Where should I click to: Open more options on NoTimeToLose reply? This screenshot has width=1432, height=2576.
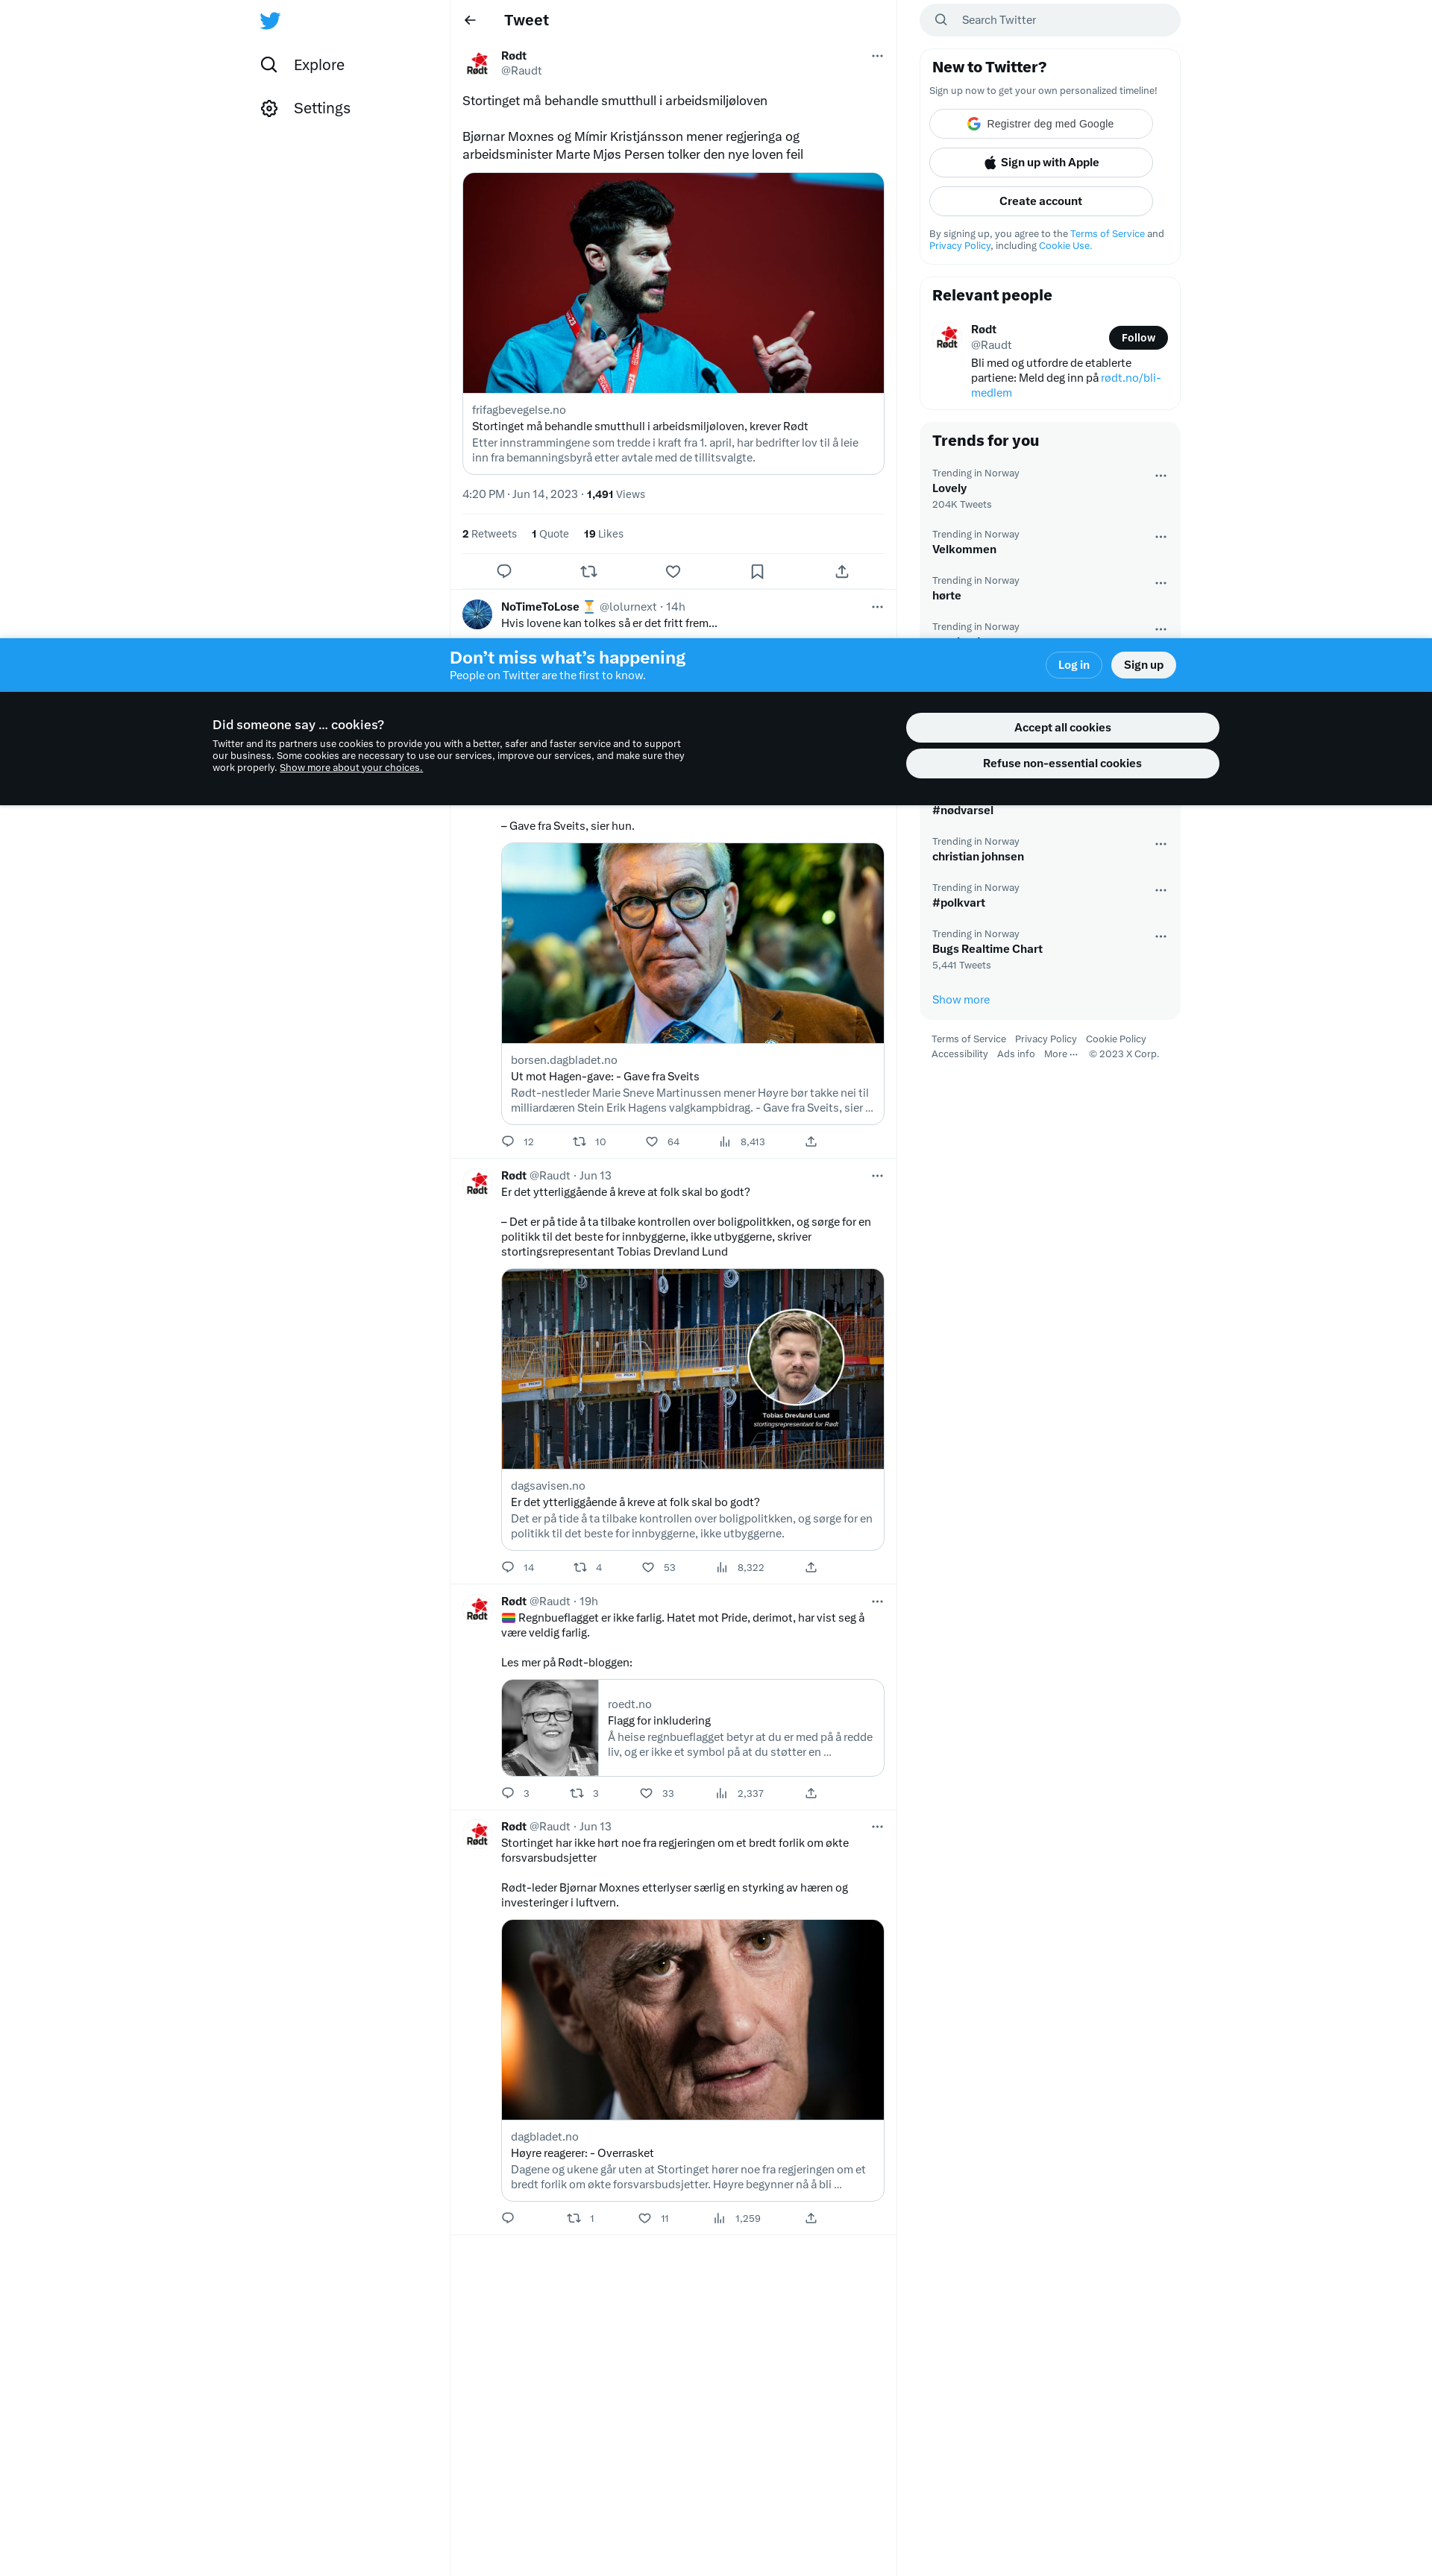coord(877,607)
